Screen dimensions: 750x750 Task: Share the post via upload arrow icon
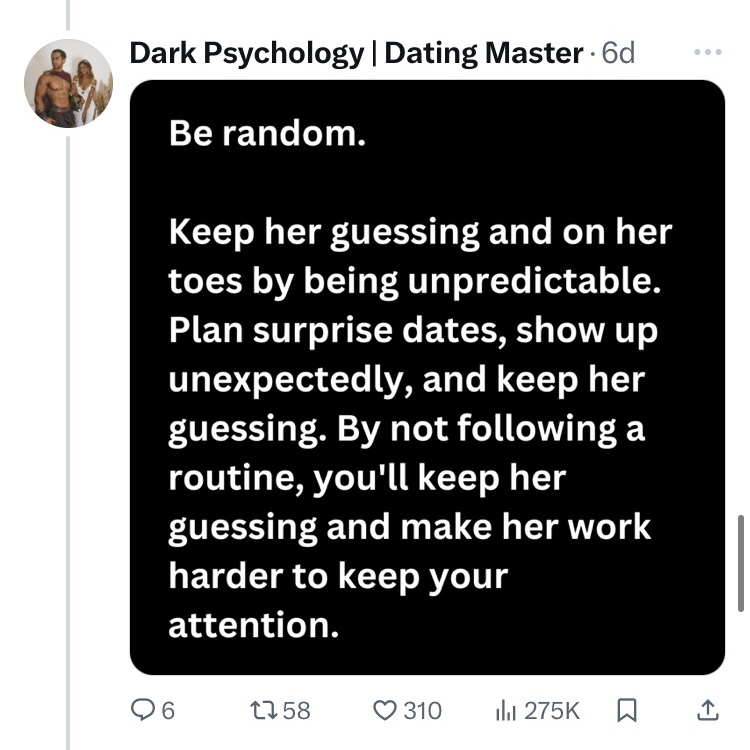pyautogui.click(x=706, y=710)
